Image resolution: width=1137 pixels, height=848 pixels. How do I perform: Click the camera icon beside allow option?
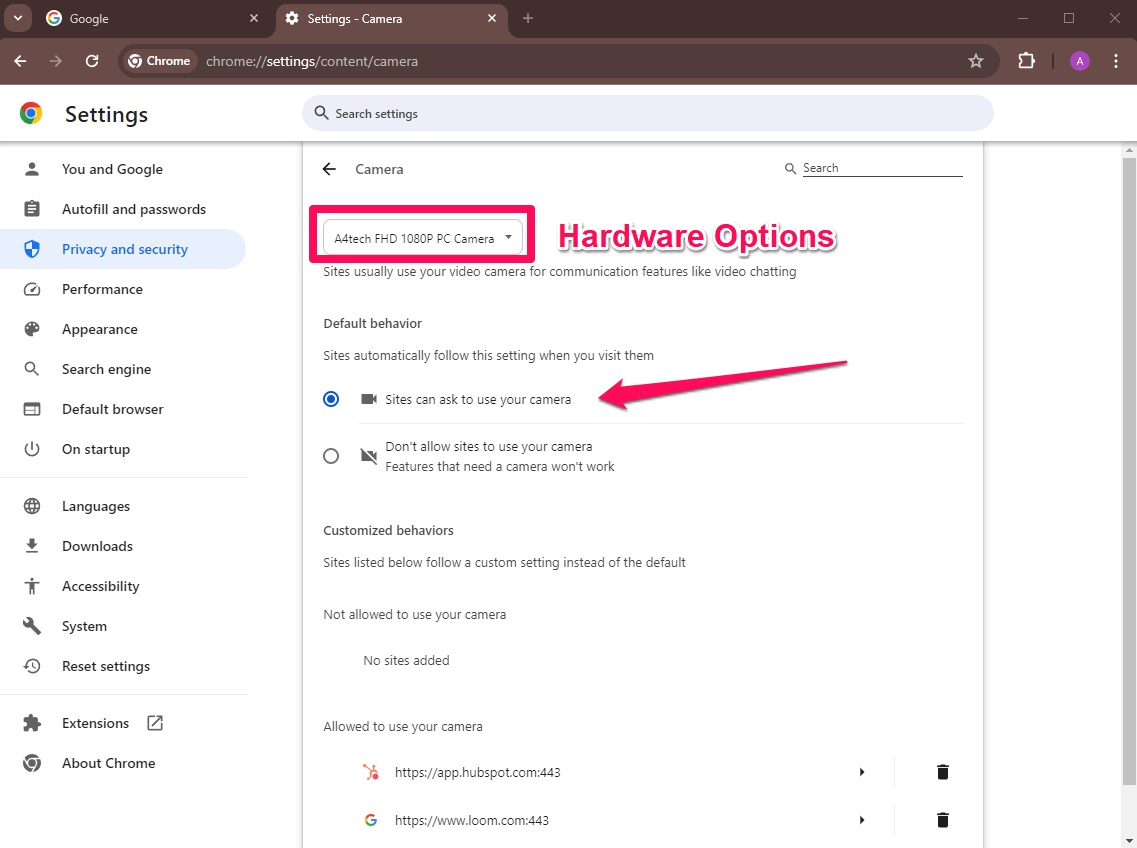367,398
